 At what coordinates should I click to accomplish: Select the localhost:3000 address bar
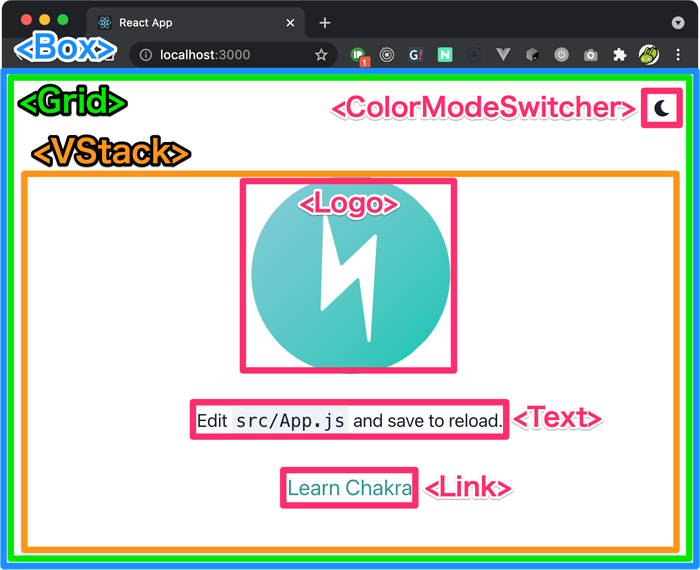(233, 55)
